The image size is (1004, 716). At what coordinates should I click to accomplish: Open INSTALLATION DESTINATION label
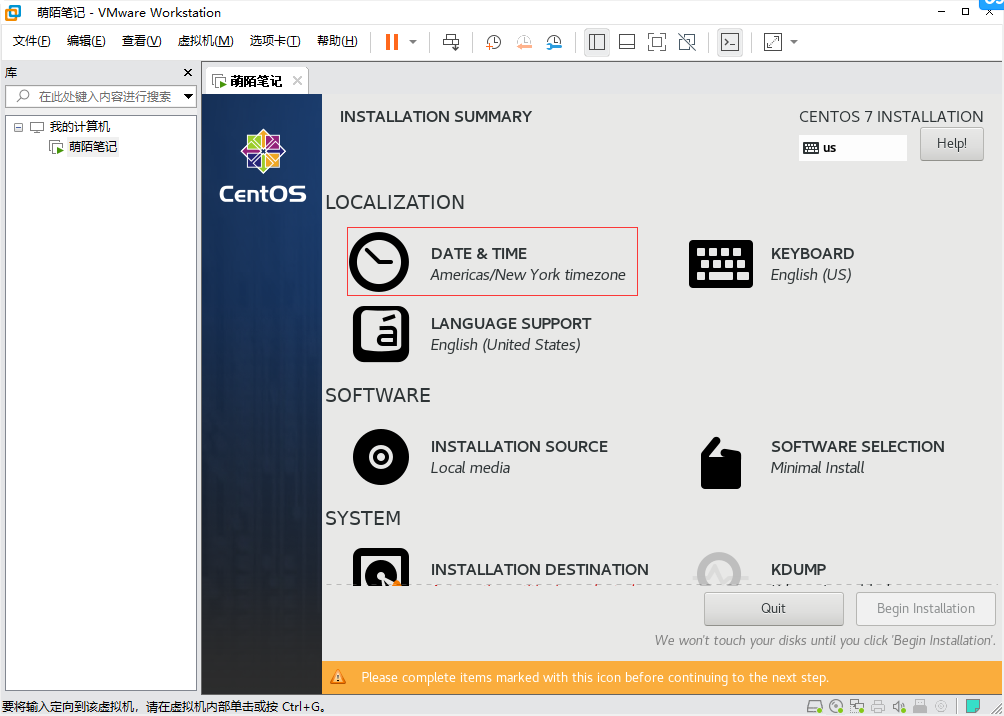(539, 570)
